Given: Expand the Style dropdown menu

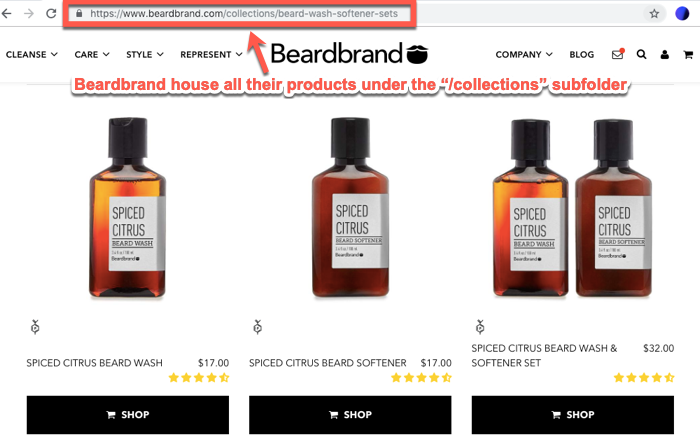Looking at the screenshot, I should tap(145, 54).
